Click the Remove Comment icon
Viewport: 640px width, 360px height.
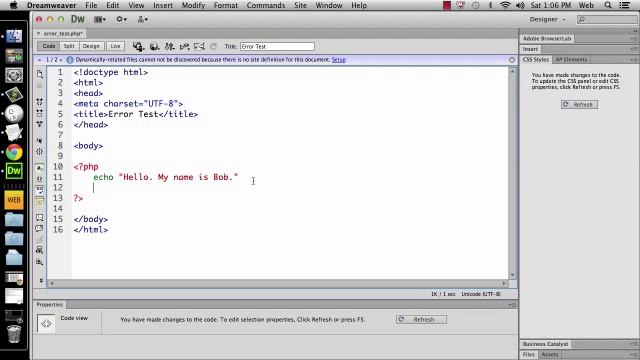coord(40,229)
